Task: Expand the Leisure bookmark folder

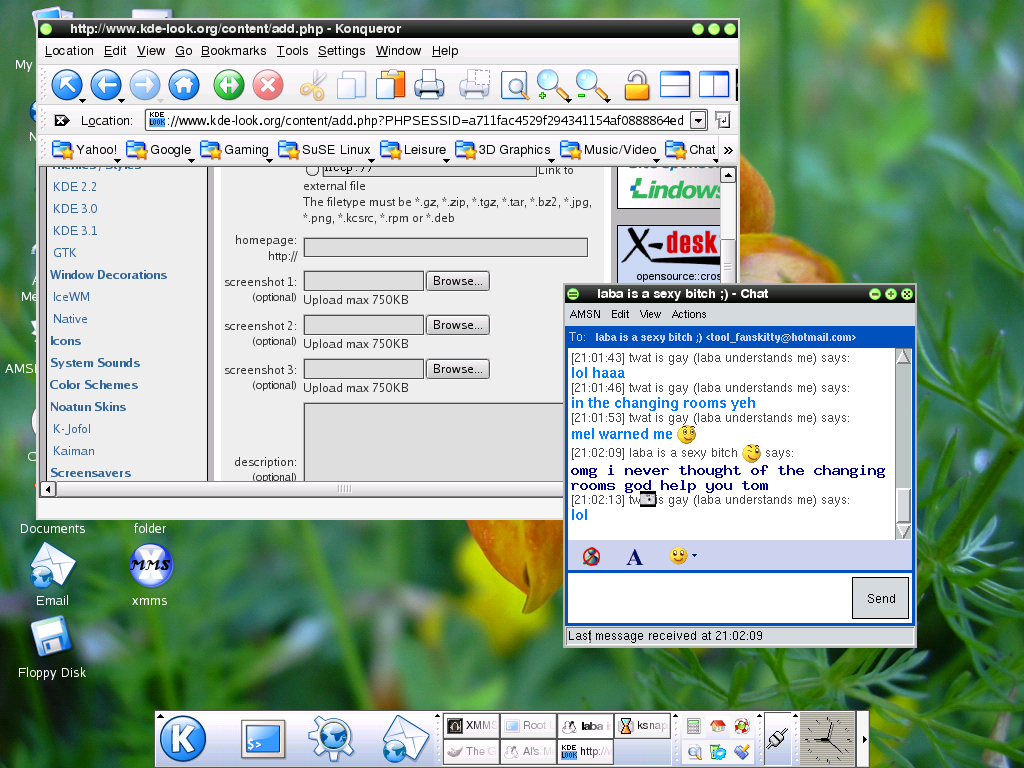Action: 414,150
